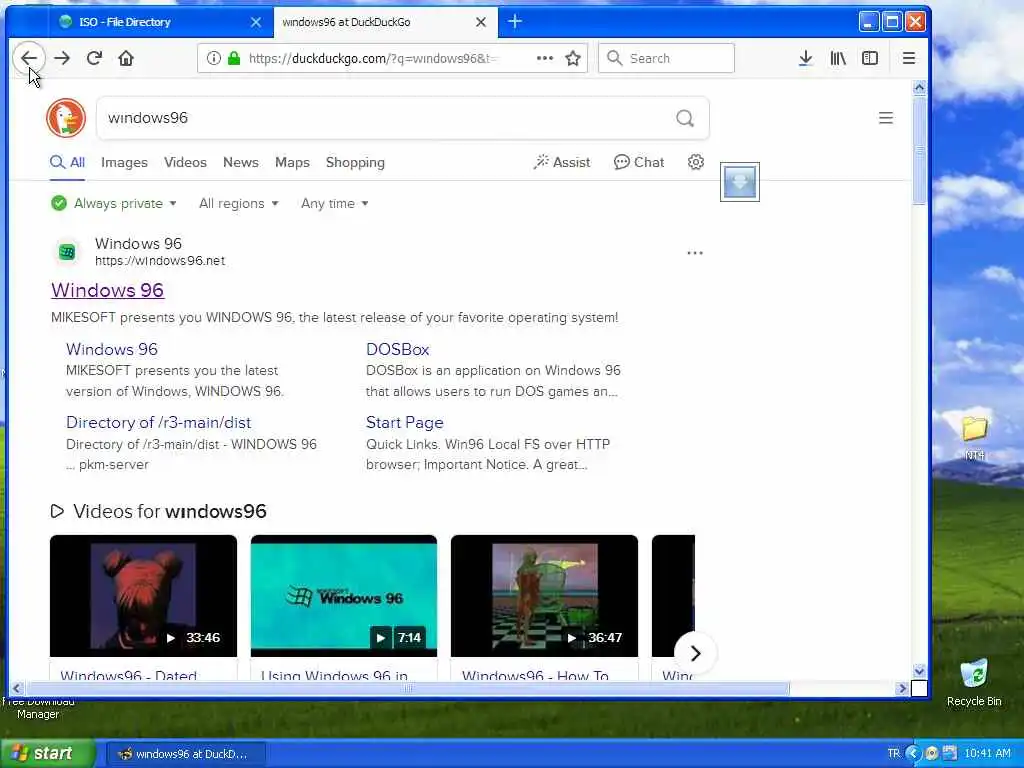Click the https://windows96.net URL text
The width and height of the screenshot is (1024, 768).
tap(160, 261)
